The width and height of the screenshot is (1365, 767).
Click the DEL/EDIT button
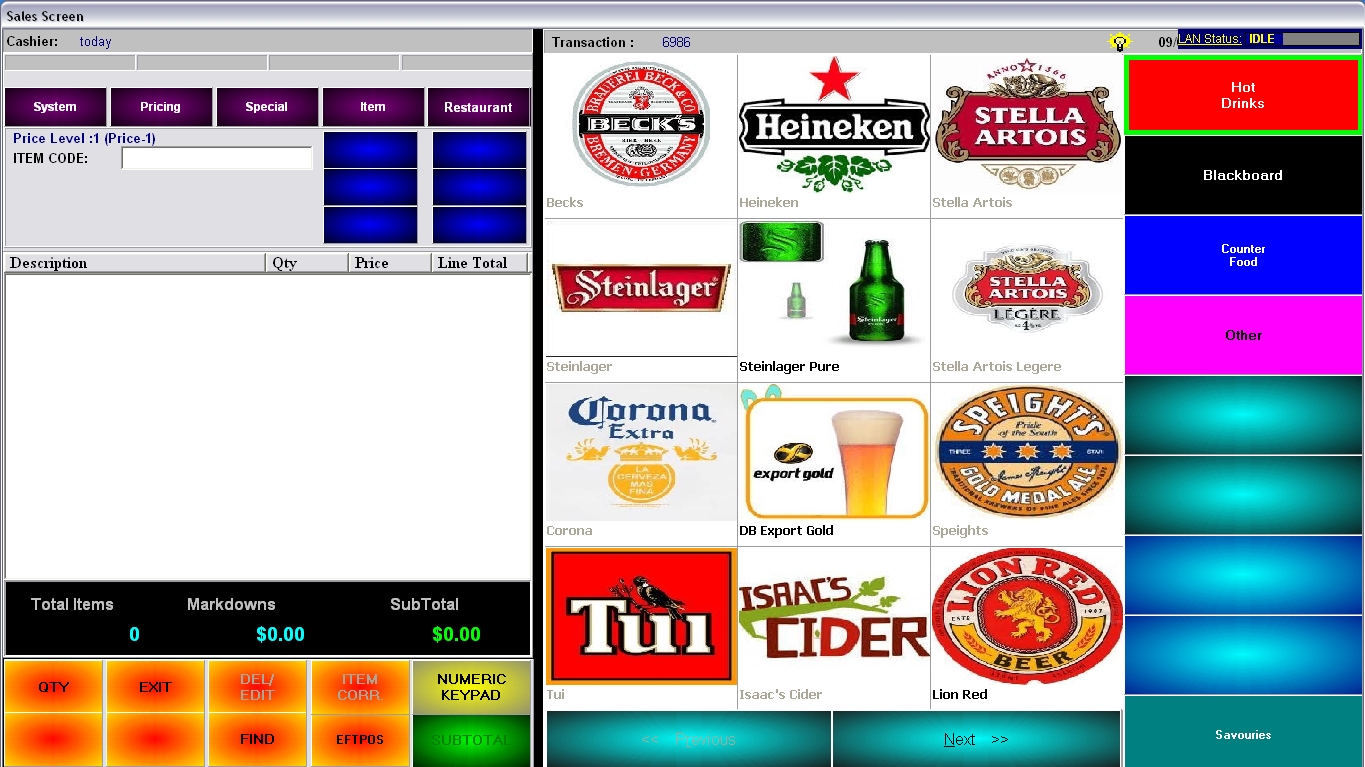[x=257, y=686]
